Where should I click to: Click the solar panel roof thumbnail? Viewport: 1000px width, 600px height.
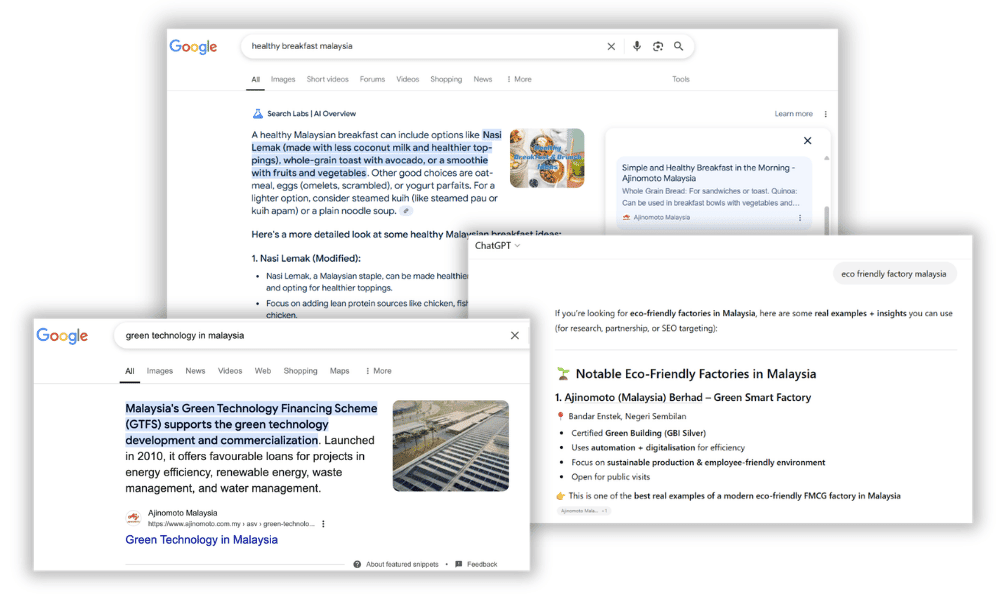tap(450, 443)
